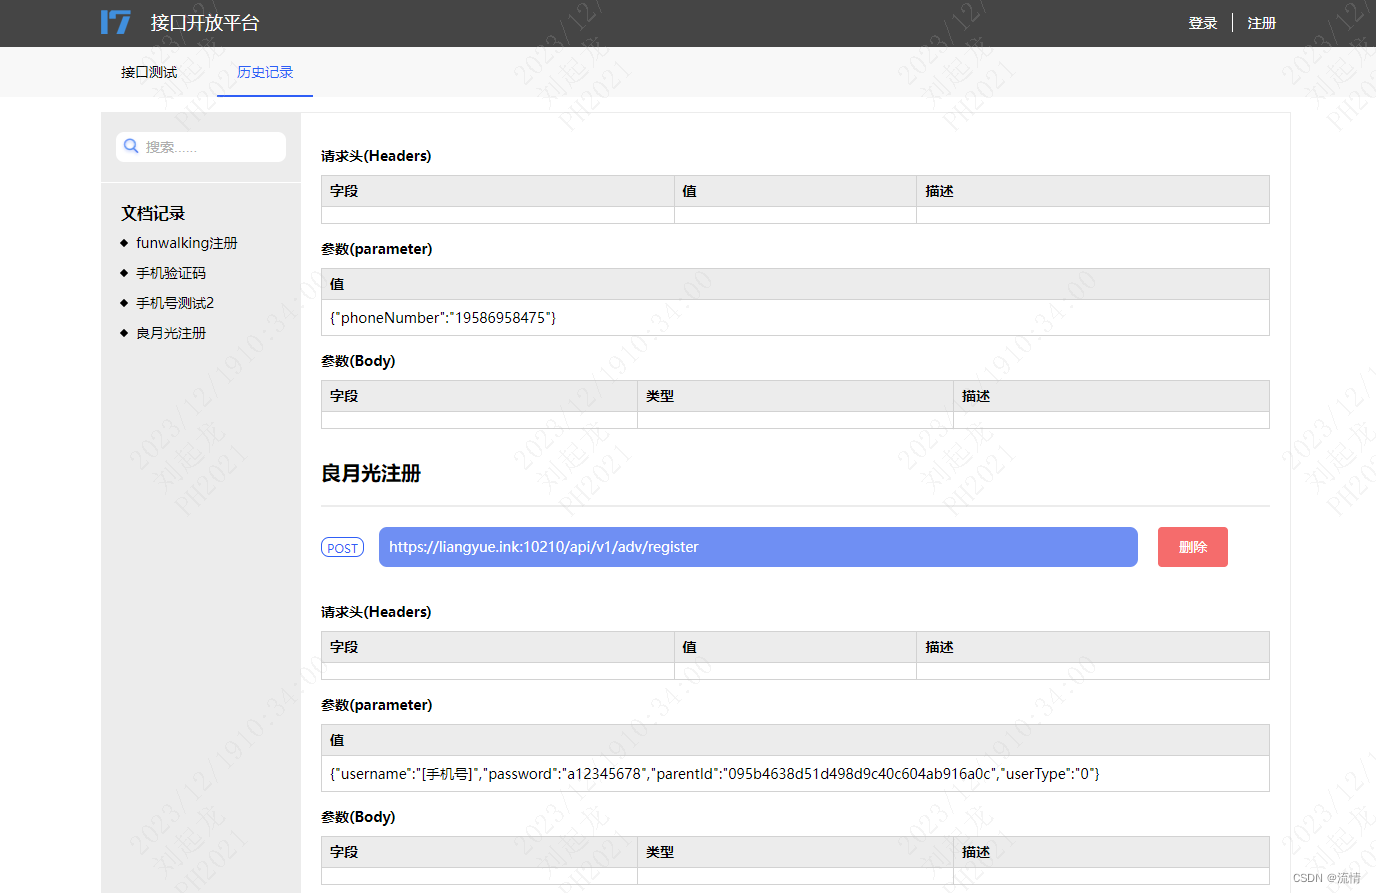Click the 登录 link
Screen dimensions: 1376x893
coord(1203,22)
